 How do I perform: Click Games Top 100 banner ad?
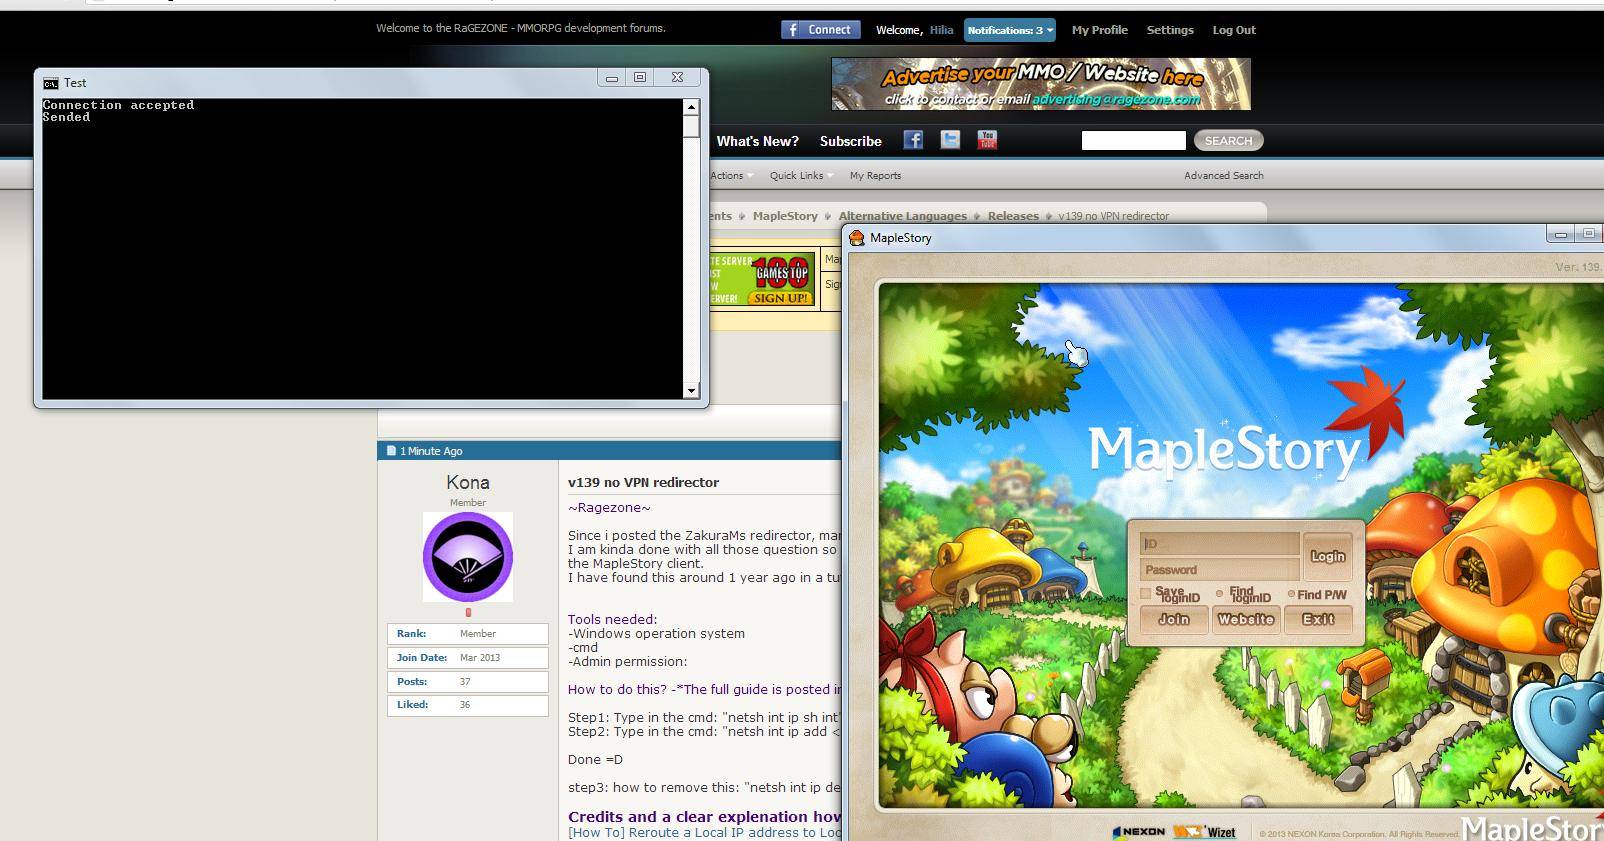click(x=764, y=279)
